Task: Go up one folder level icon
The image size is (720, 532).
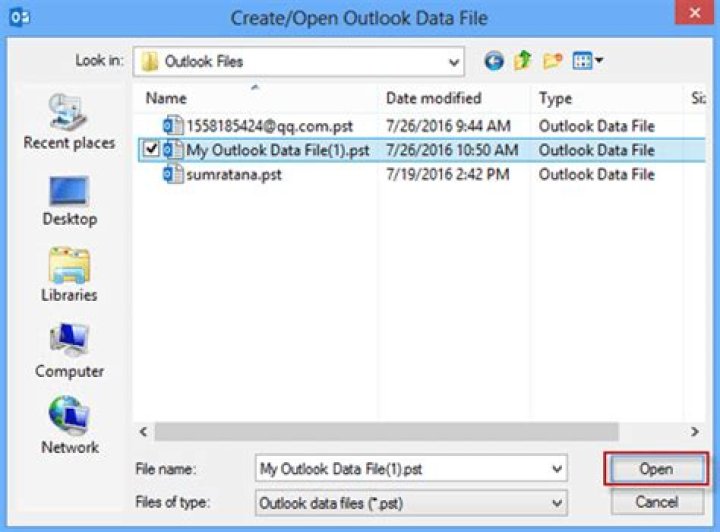Action: pos(522,62)
